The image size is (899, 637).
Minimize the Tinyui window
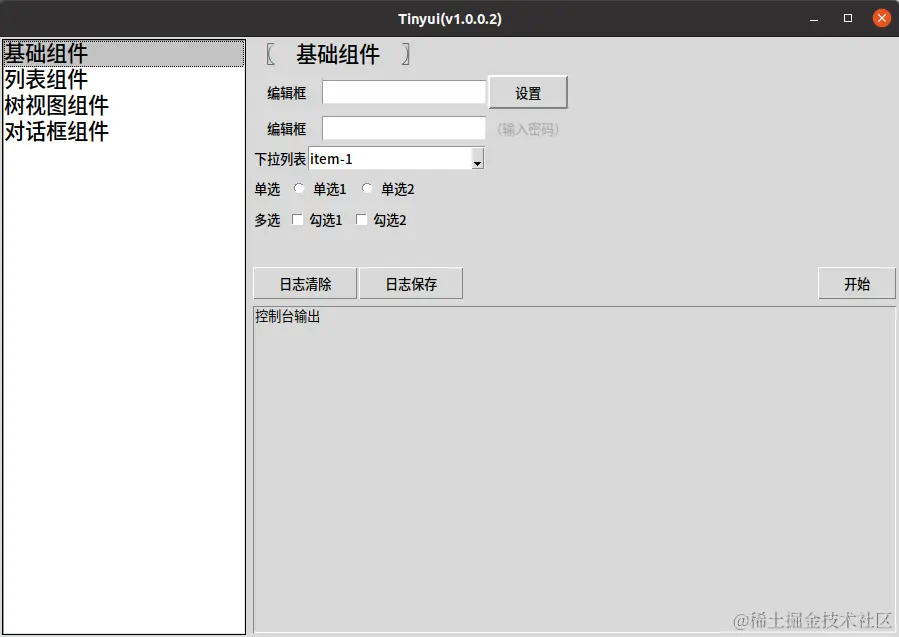click(x=814, y=19)
